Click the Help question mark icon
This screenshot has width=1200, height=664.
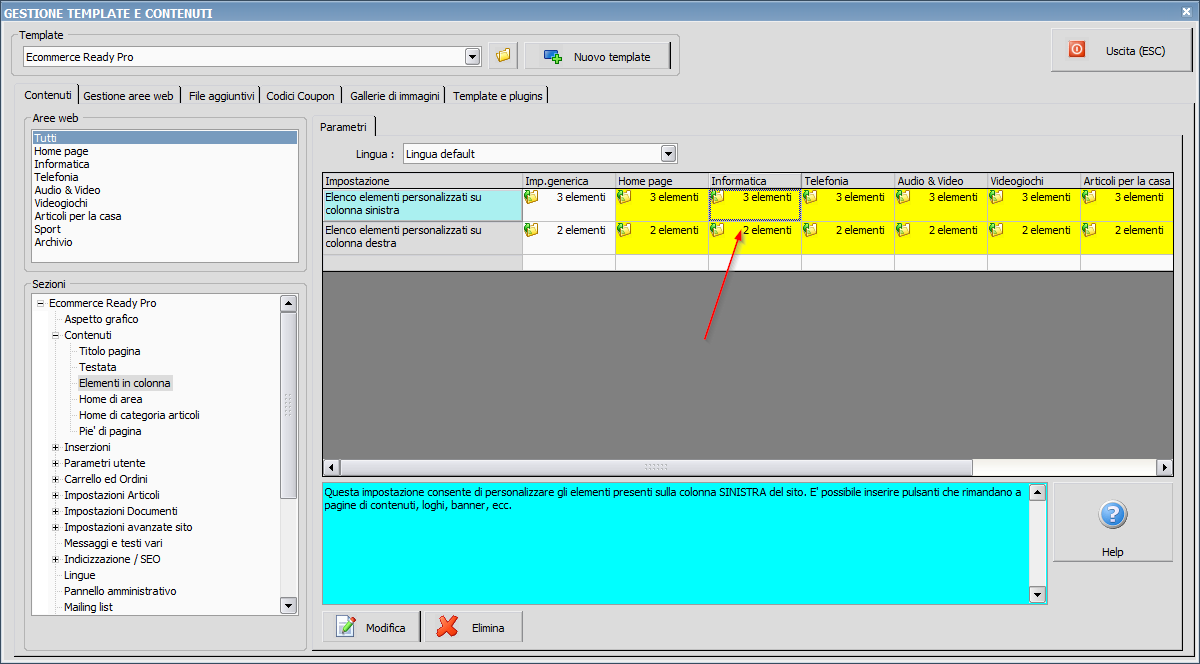coord(1113,515)
